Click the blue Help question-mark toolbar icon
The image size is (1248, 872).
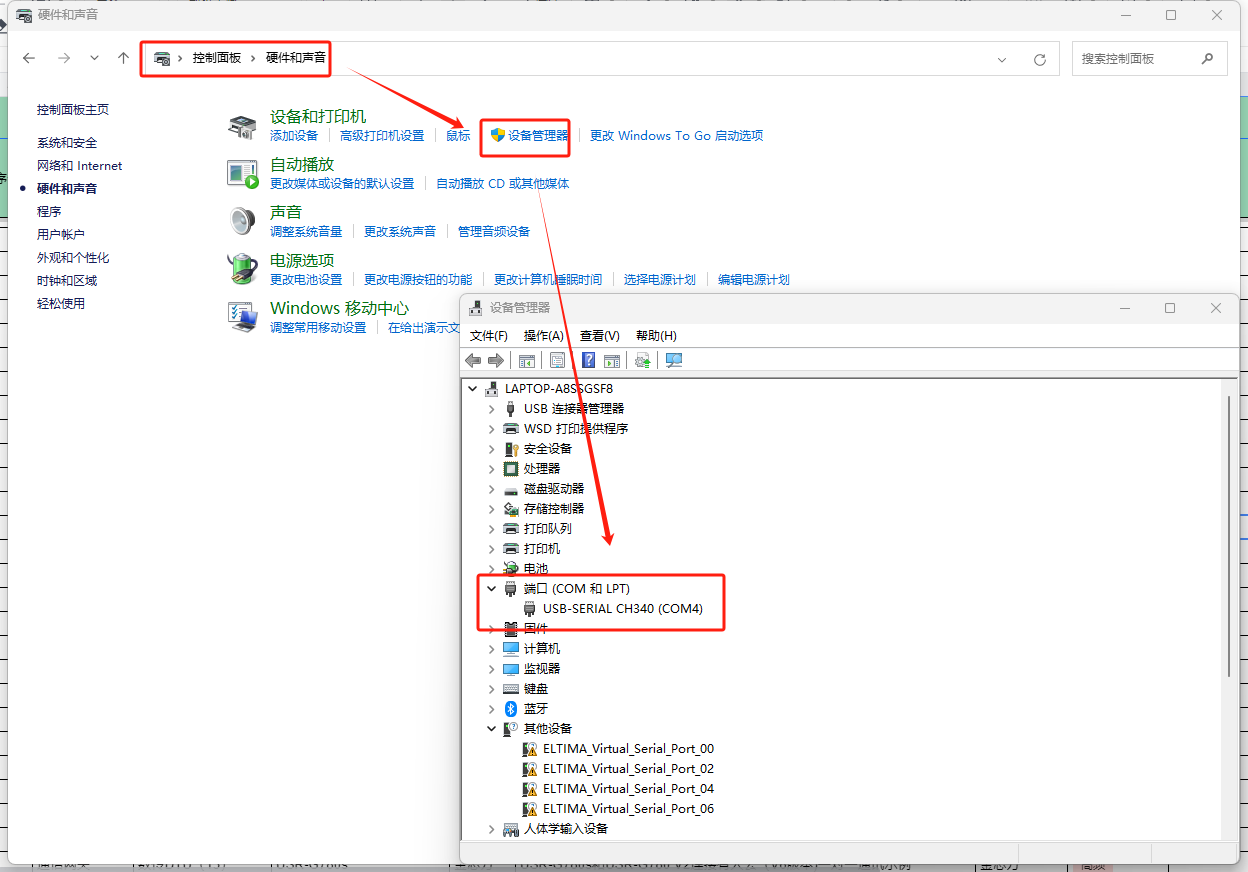[x=589, y=360]
